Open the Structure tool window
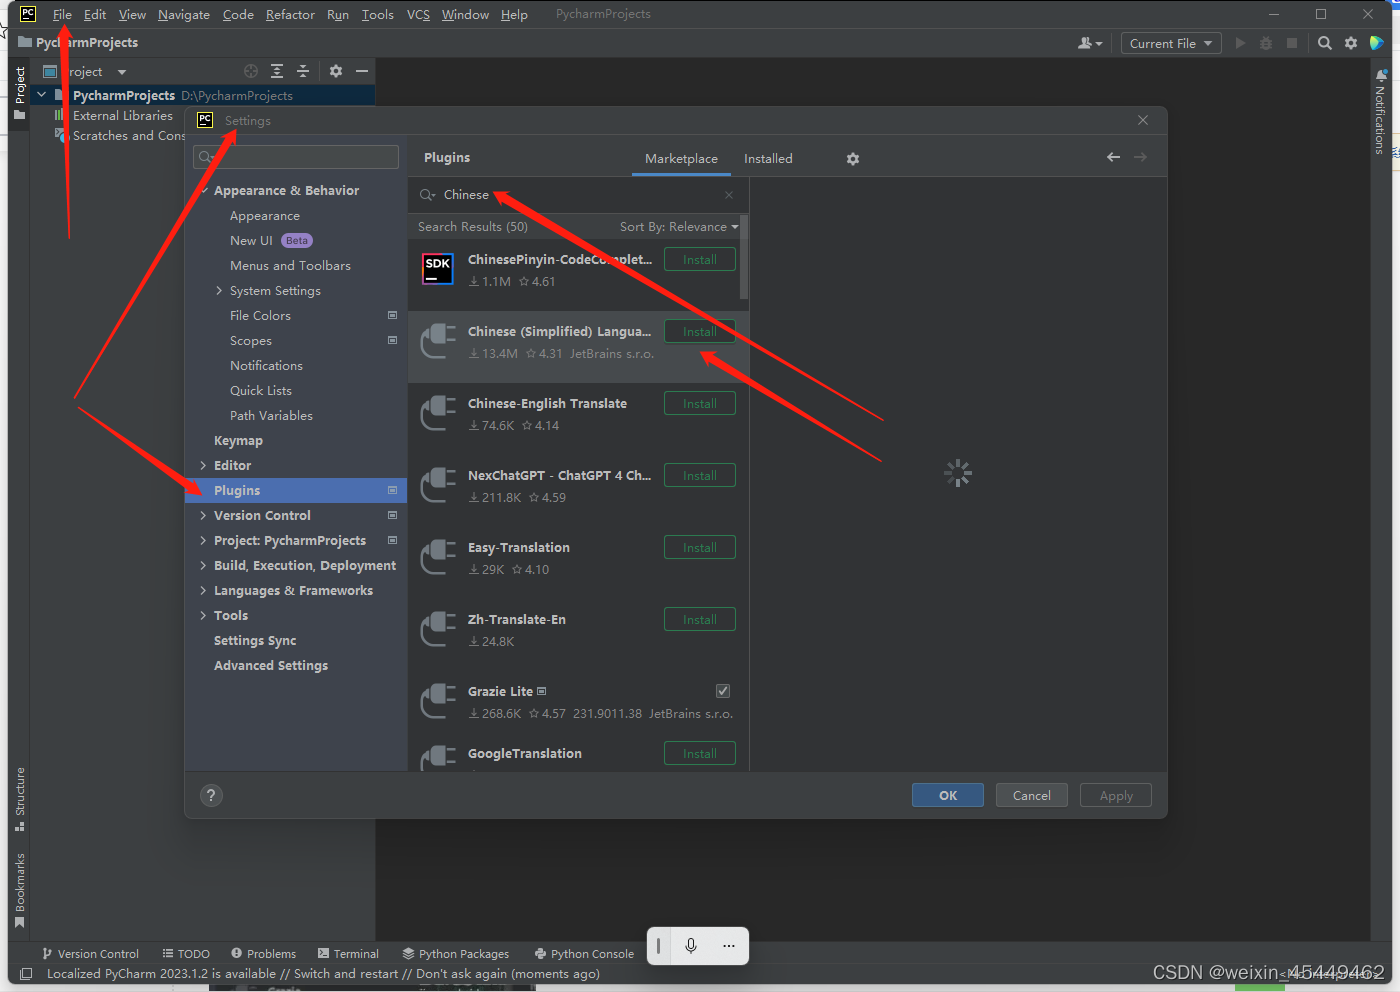Viewport: 1400px width, 992px height. coord(19,798)
